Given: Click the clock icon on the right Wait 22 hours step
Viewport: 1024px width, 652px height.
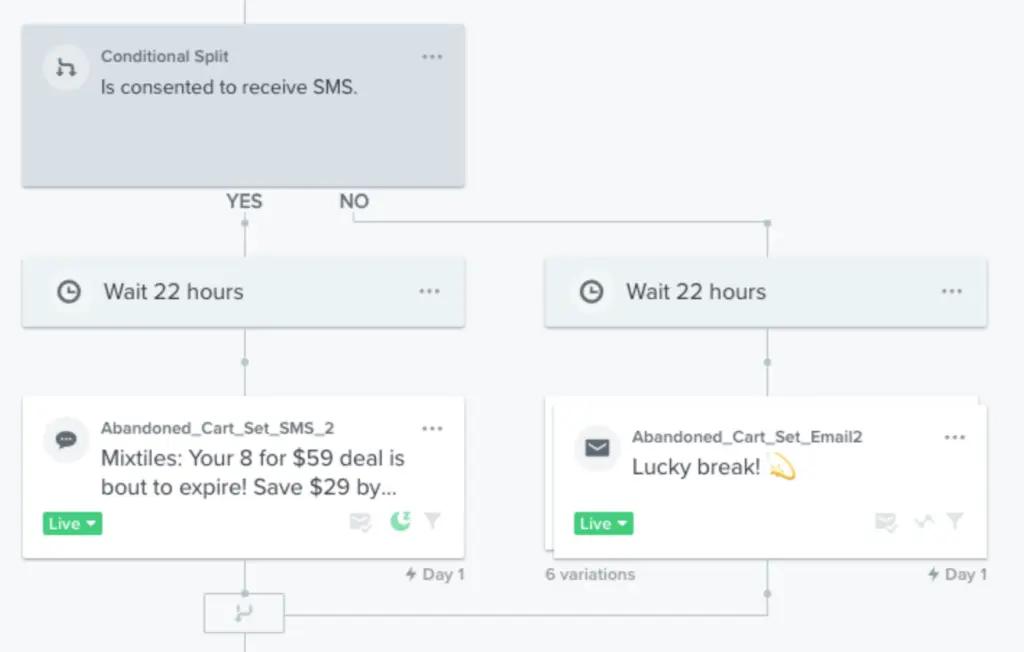Looking at the screenshot, I should [592, 292].
